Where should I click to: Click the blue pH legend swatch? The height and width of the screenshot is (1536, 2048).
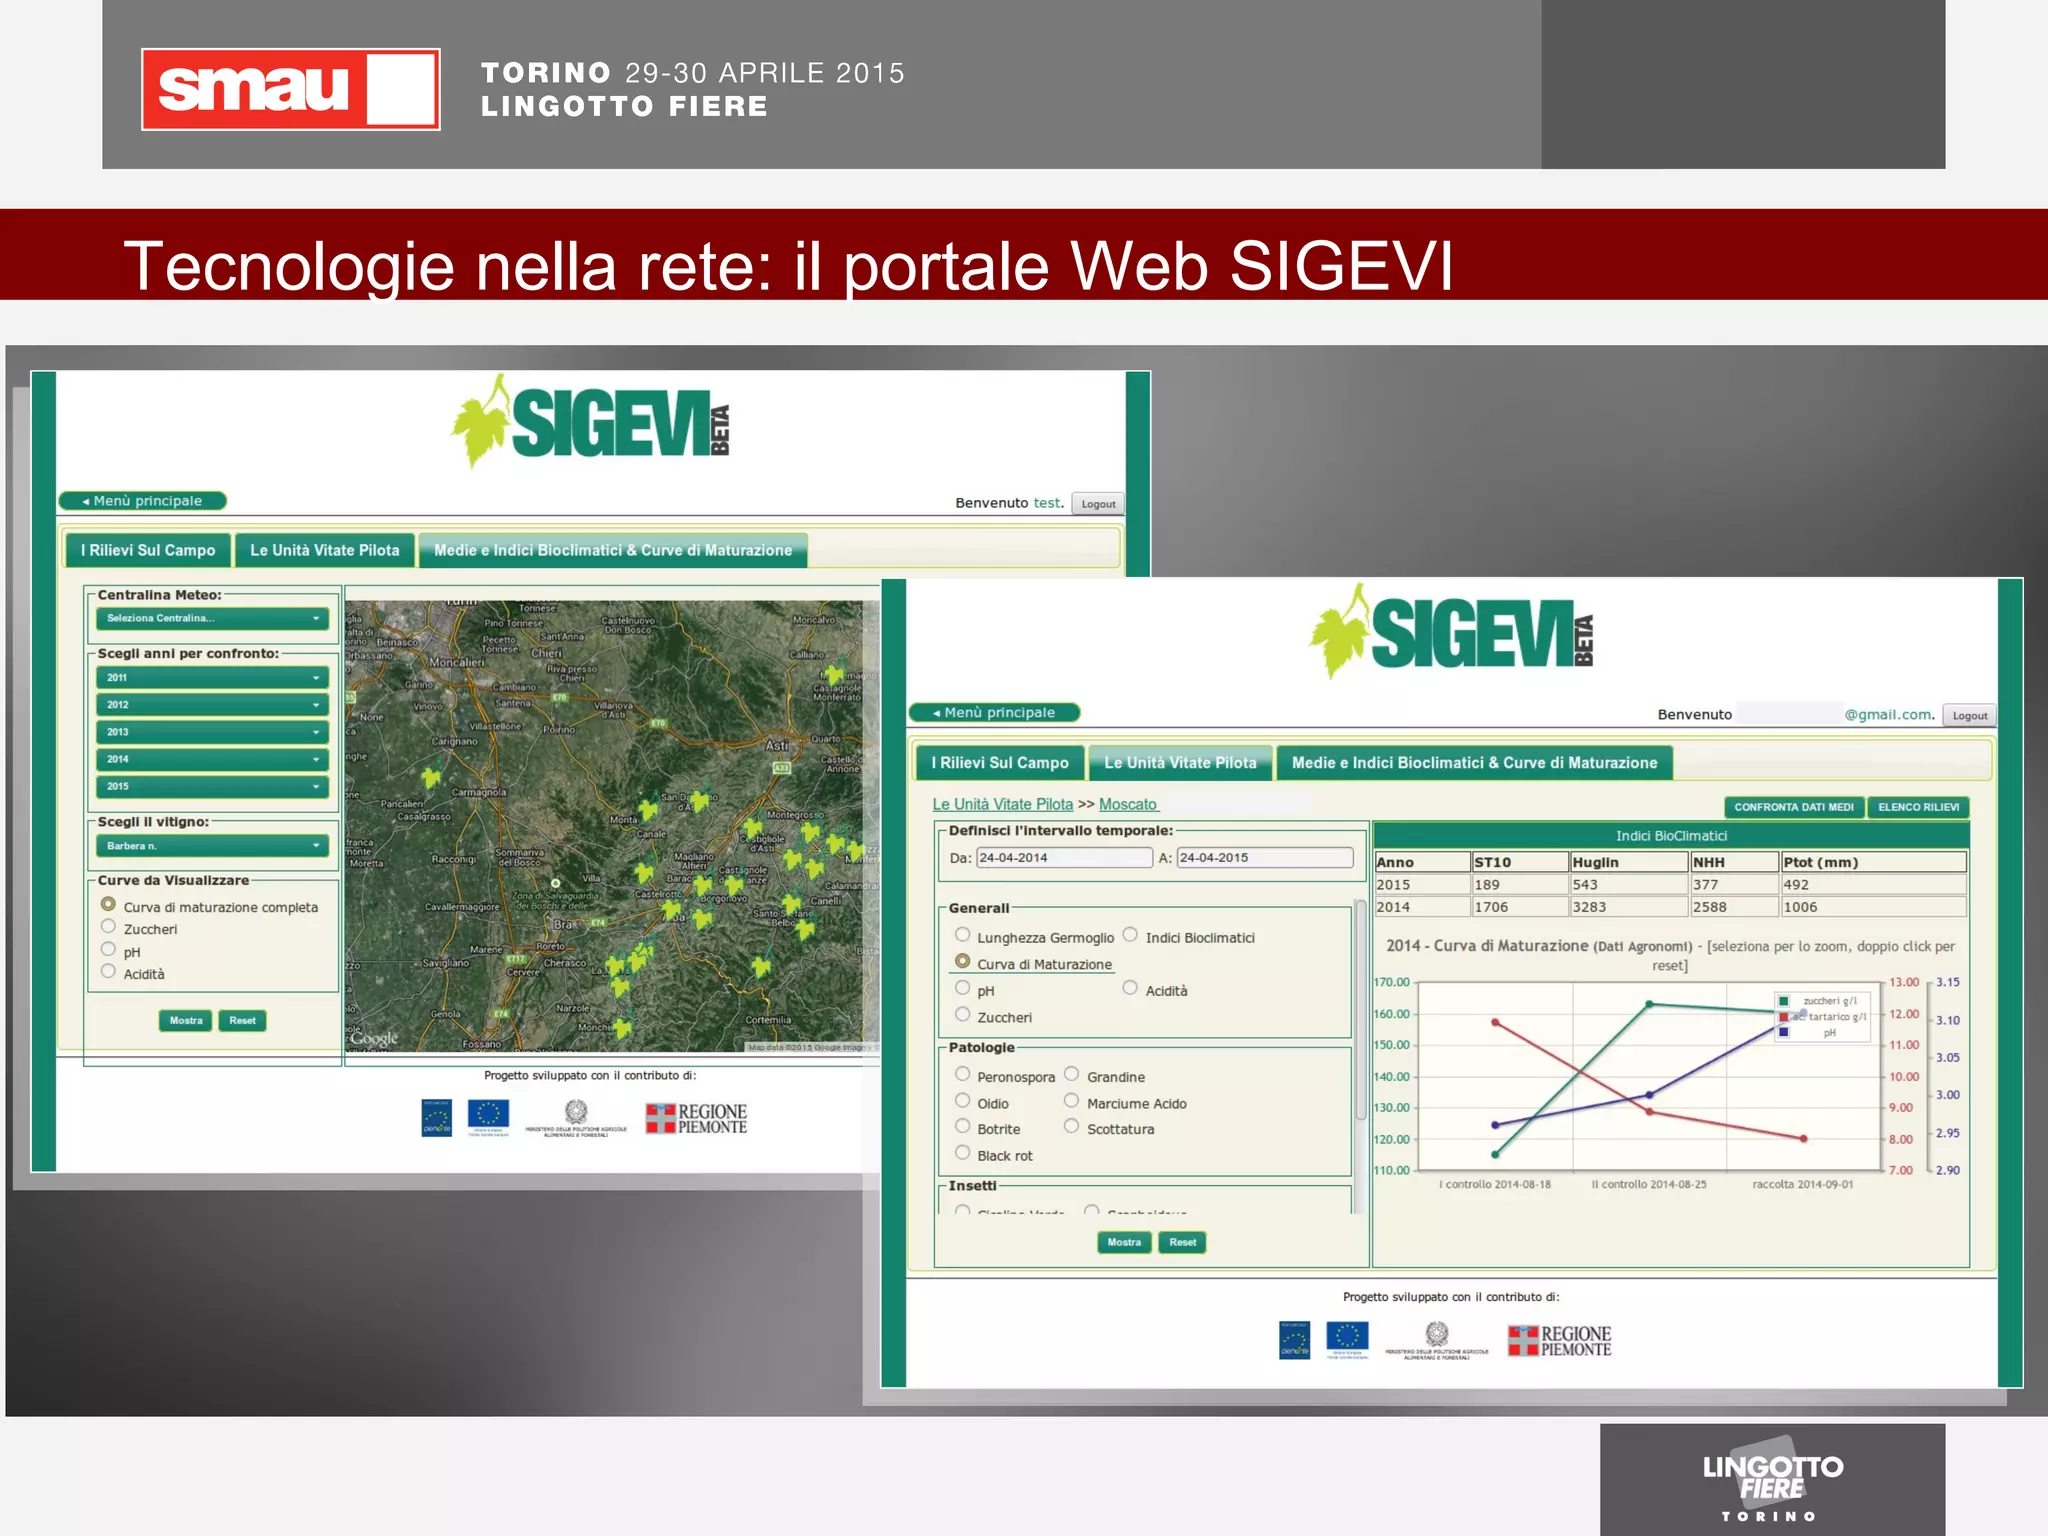pyautogui.click(x=1784, y=1033)
